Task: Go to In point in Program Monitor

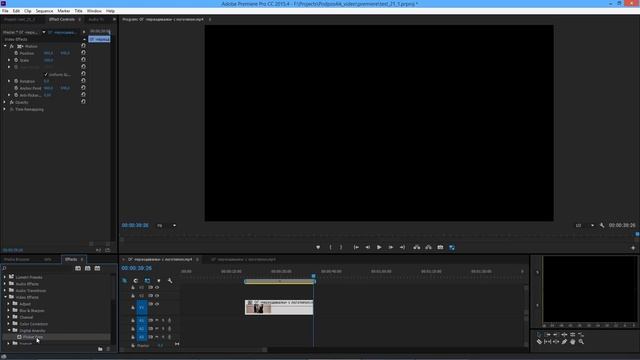Action: (x=356, y=247)
